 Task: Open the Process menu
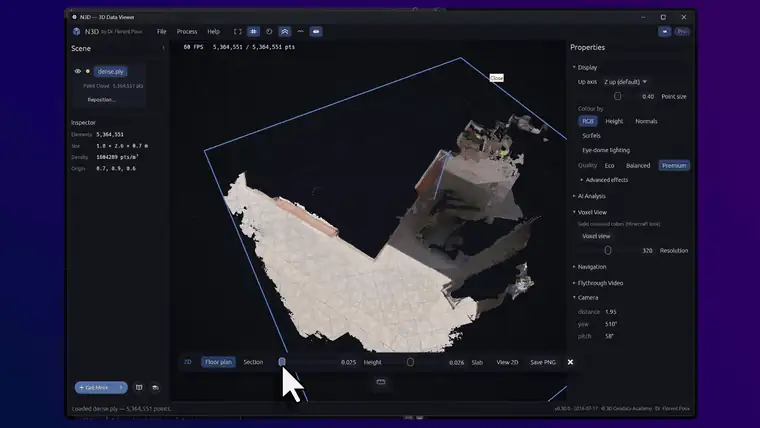coord(187,32)
